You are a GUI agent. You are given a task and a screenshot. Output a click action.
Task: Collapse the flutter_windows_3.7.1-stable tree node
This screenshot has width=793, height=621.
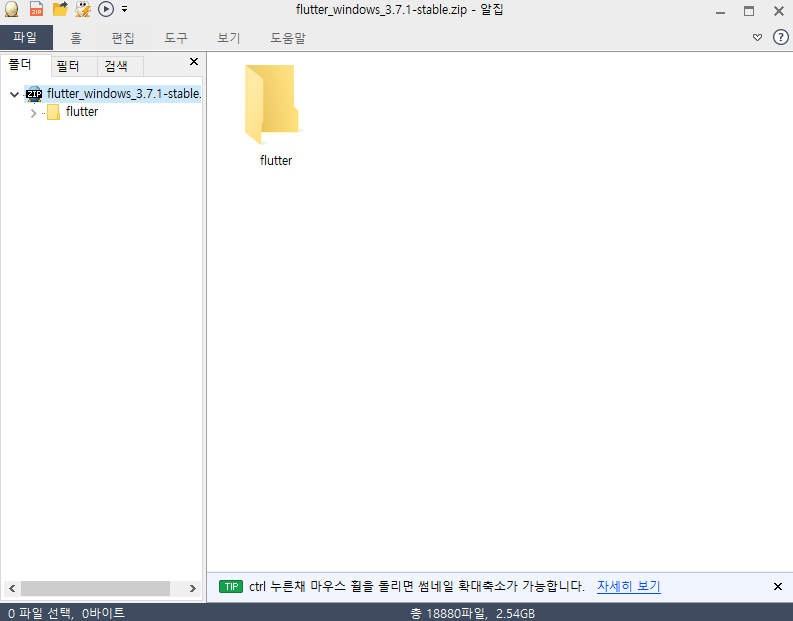[x=15, y=94]
